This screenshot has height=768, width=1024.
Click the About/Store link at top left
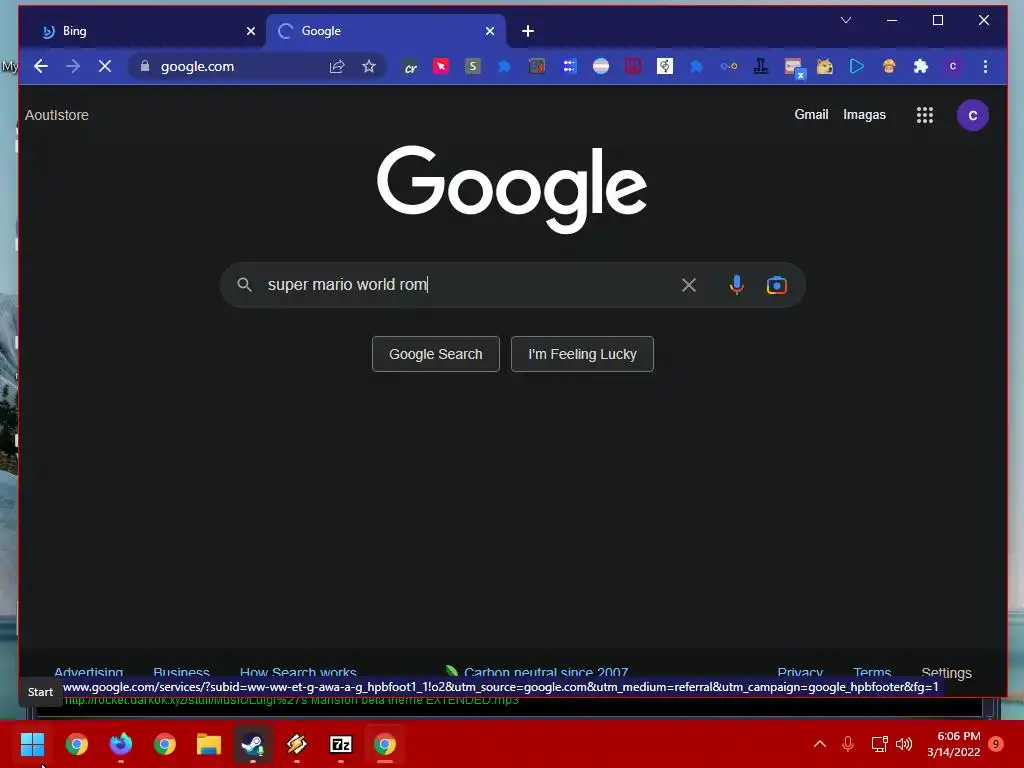pyautogui.click(x=57, y=115)
